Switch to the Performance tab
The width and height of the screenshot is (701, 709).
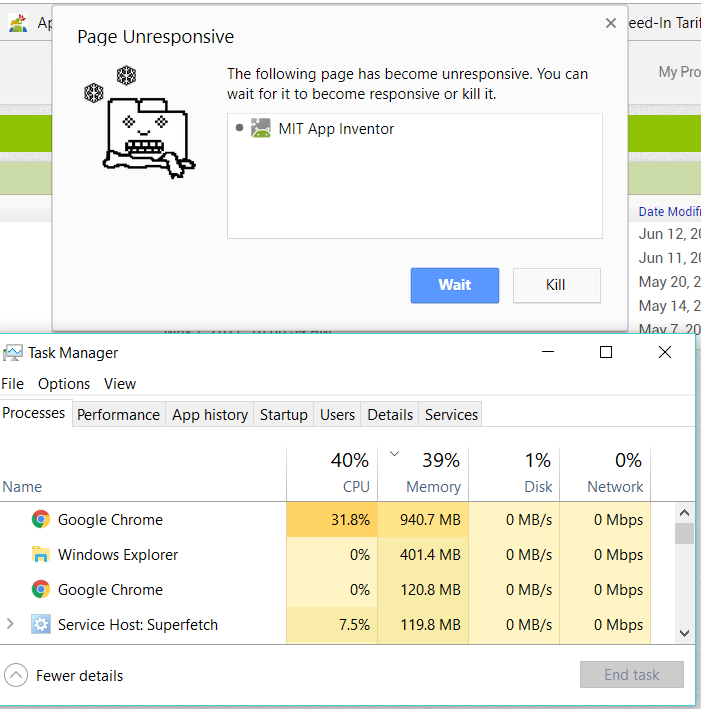tap(118, 415)
